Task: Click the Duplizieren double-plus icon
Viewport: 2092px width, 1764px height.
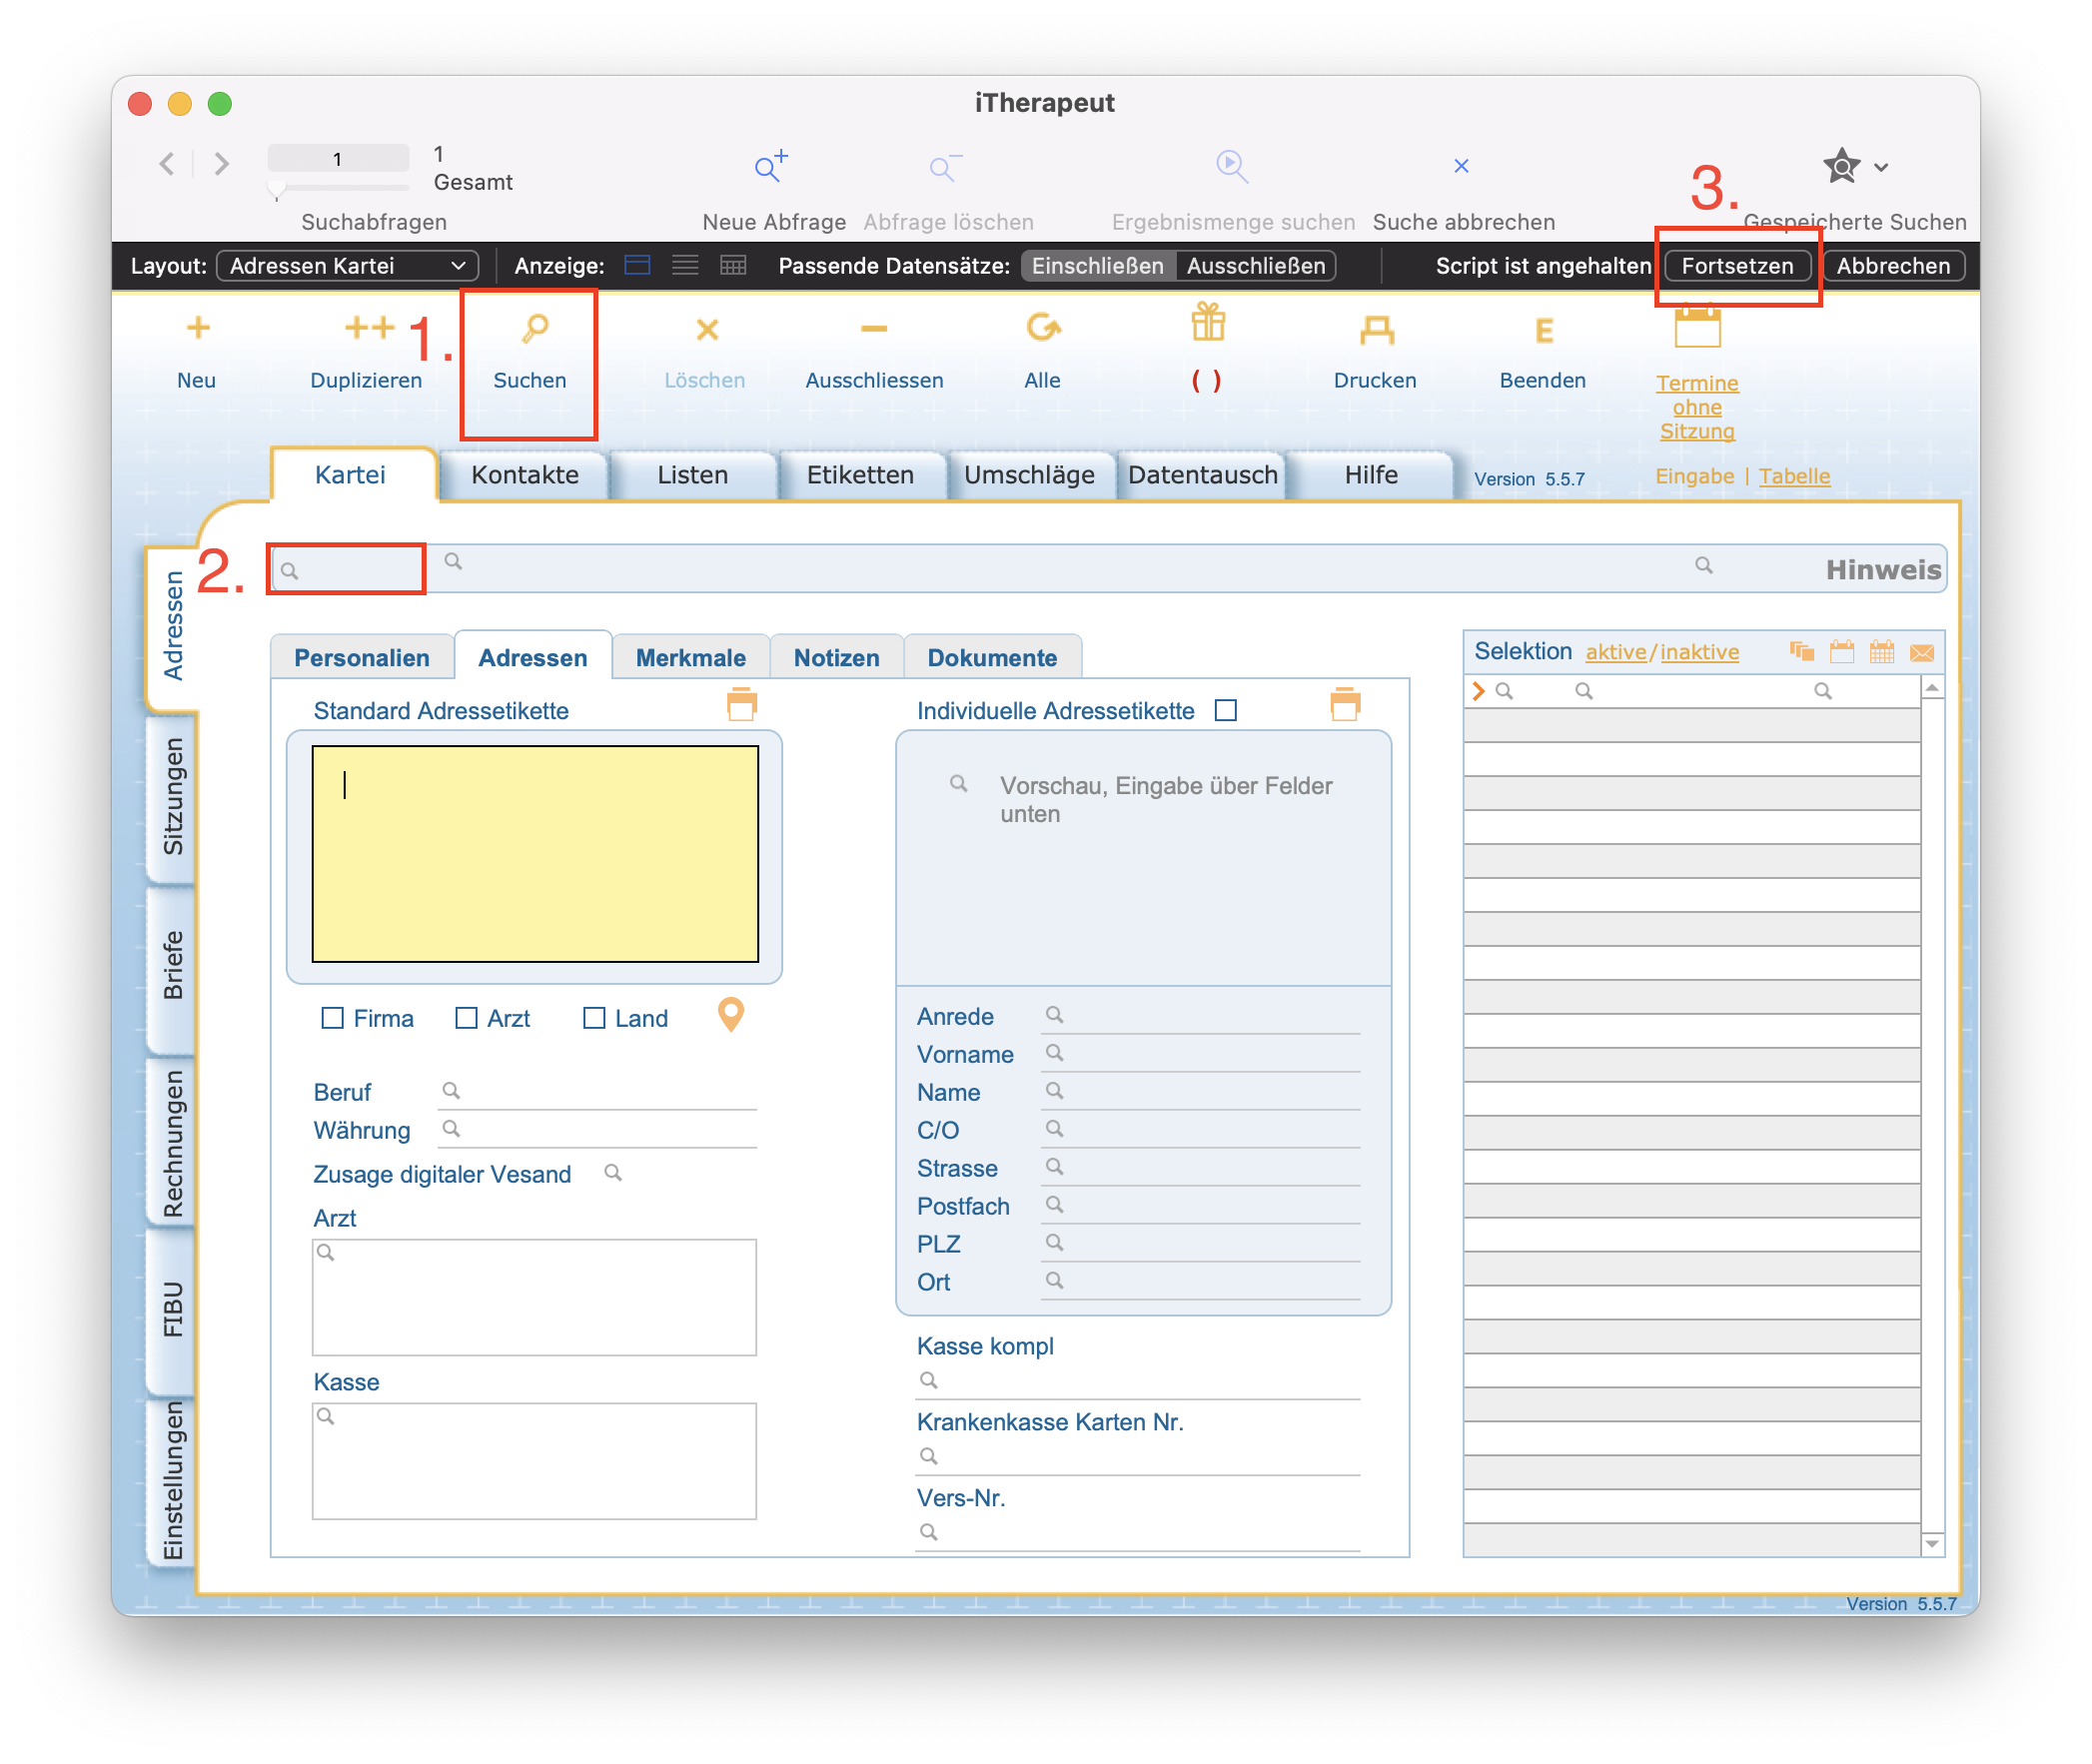Action: (x=369, y=328)
